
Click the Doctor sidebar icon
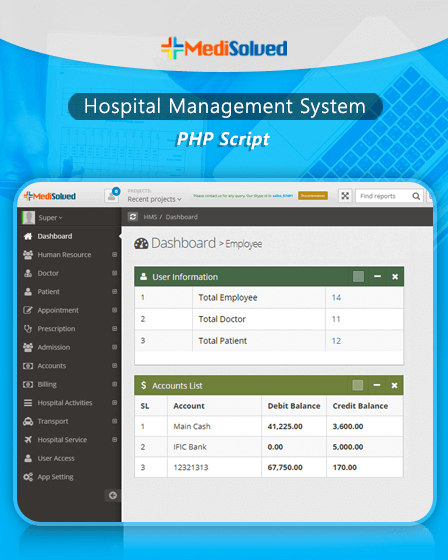(x=28, y=273)
